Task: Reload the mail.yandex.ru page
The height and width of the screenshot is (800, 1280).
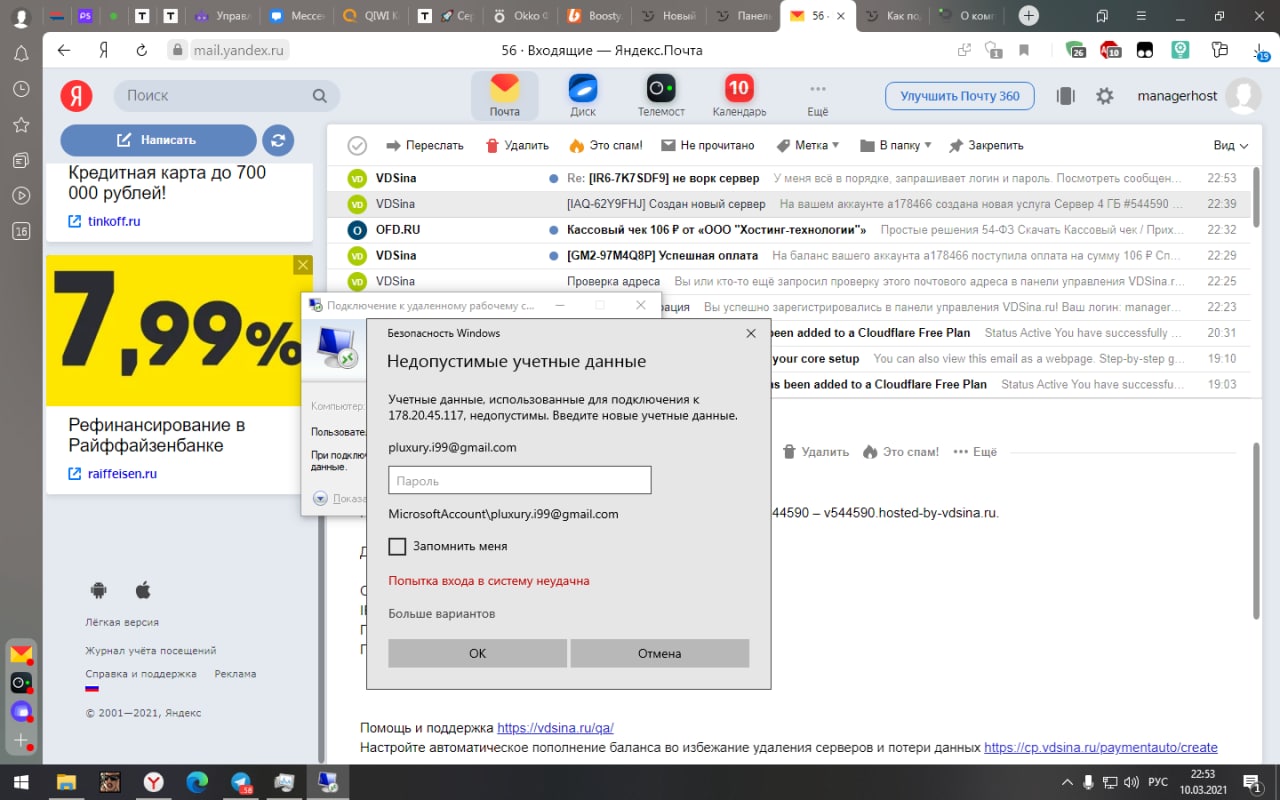Action: click(x=141, y=50)
